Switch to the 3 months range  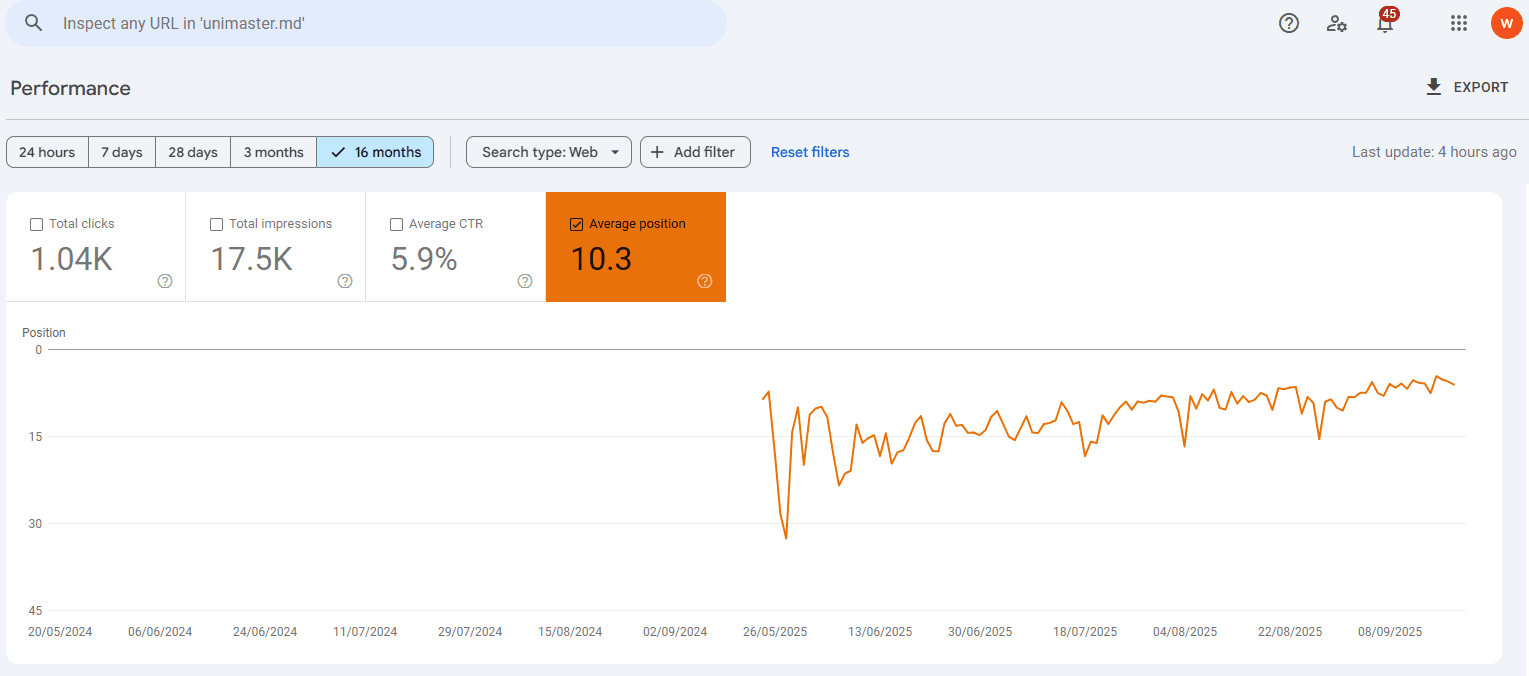[x=273, y=152]
